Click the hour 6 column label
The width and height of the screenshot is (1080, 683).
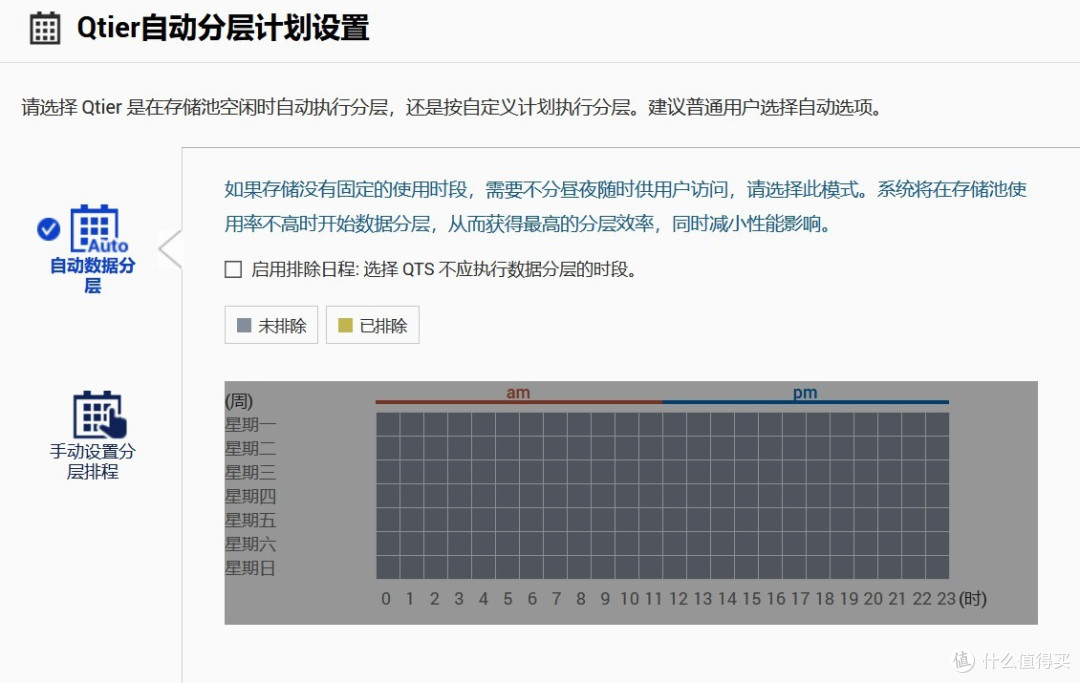(x=532, y=599)
